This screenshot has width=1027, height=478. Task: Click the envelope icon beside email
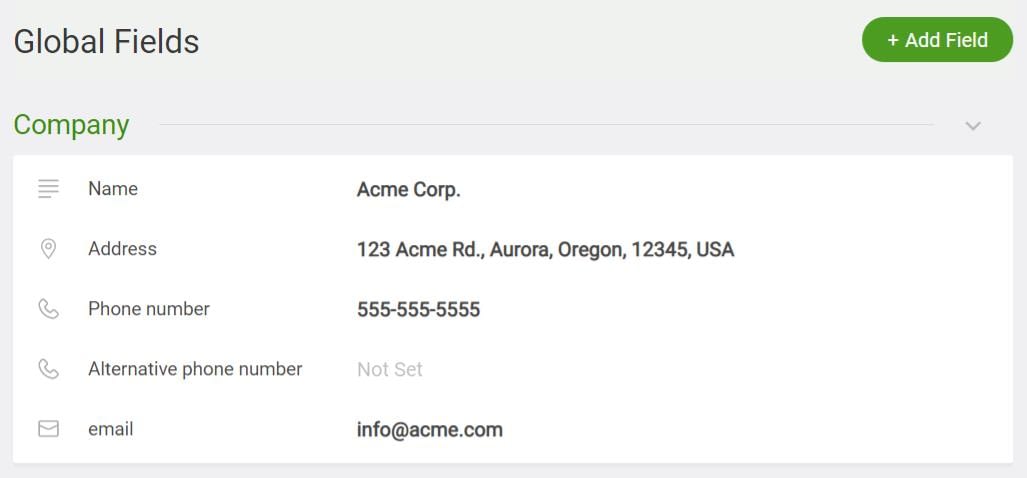(x=48, y=429)
